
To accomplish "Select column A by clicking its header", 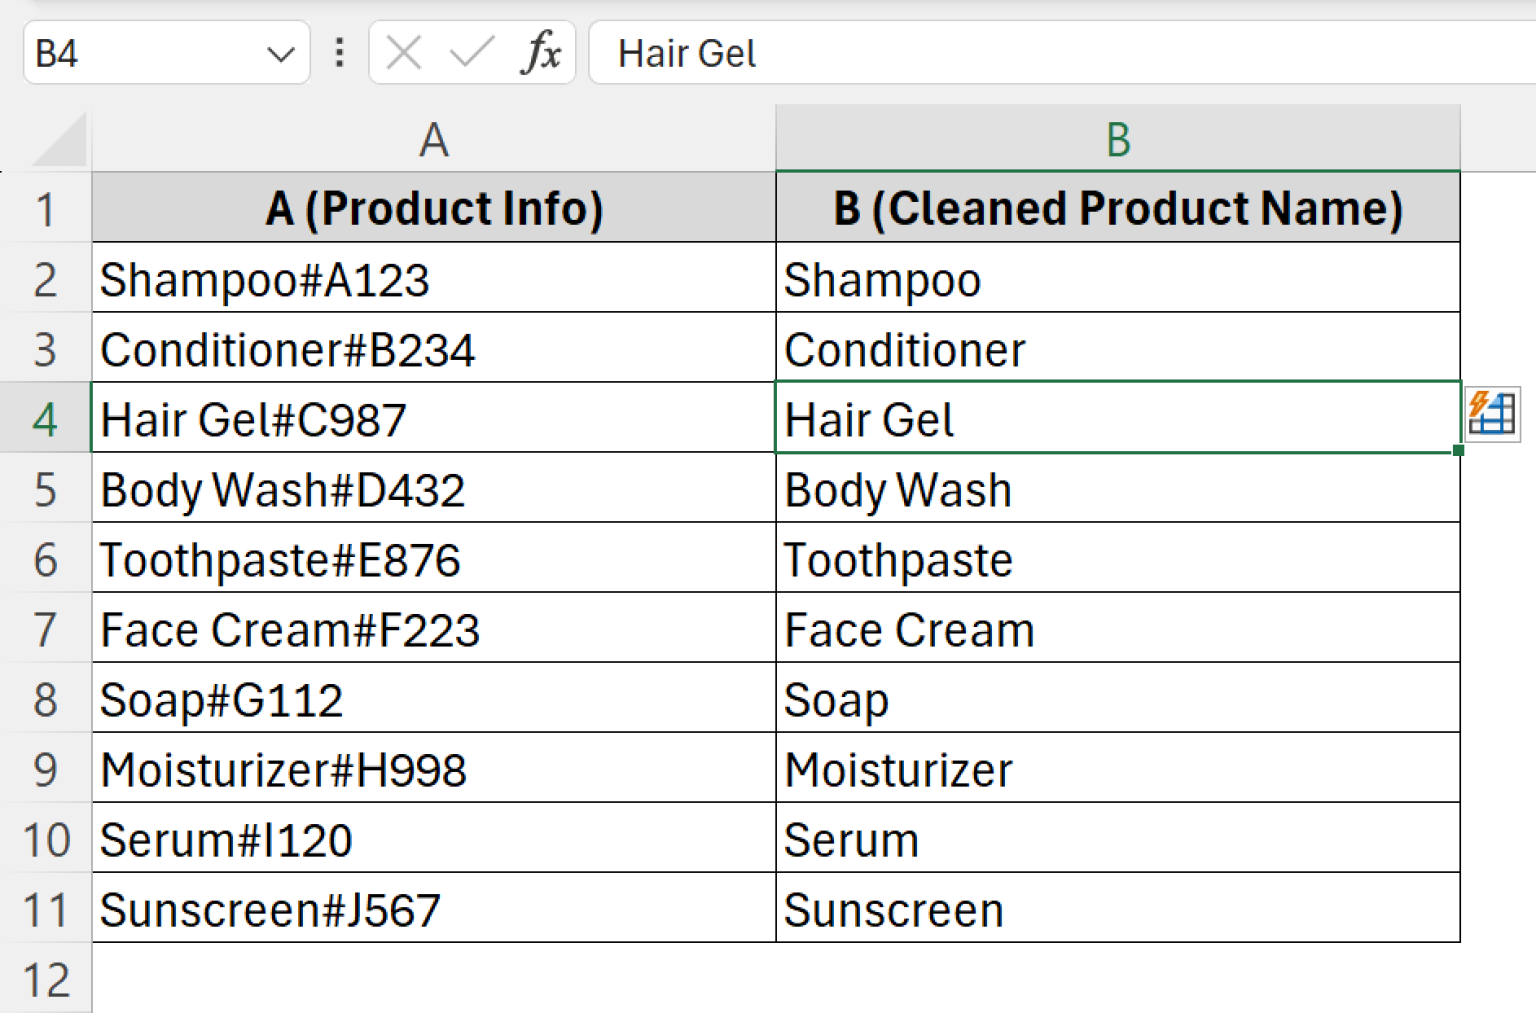I will pyautogui.click(x=433, y=140).
